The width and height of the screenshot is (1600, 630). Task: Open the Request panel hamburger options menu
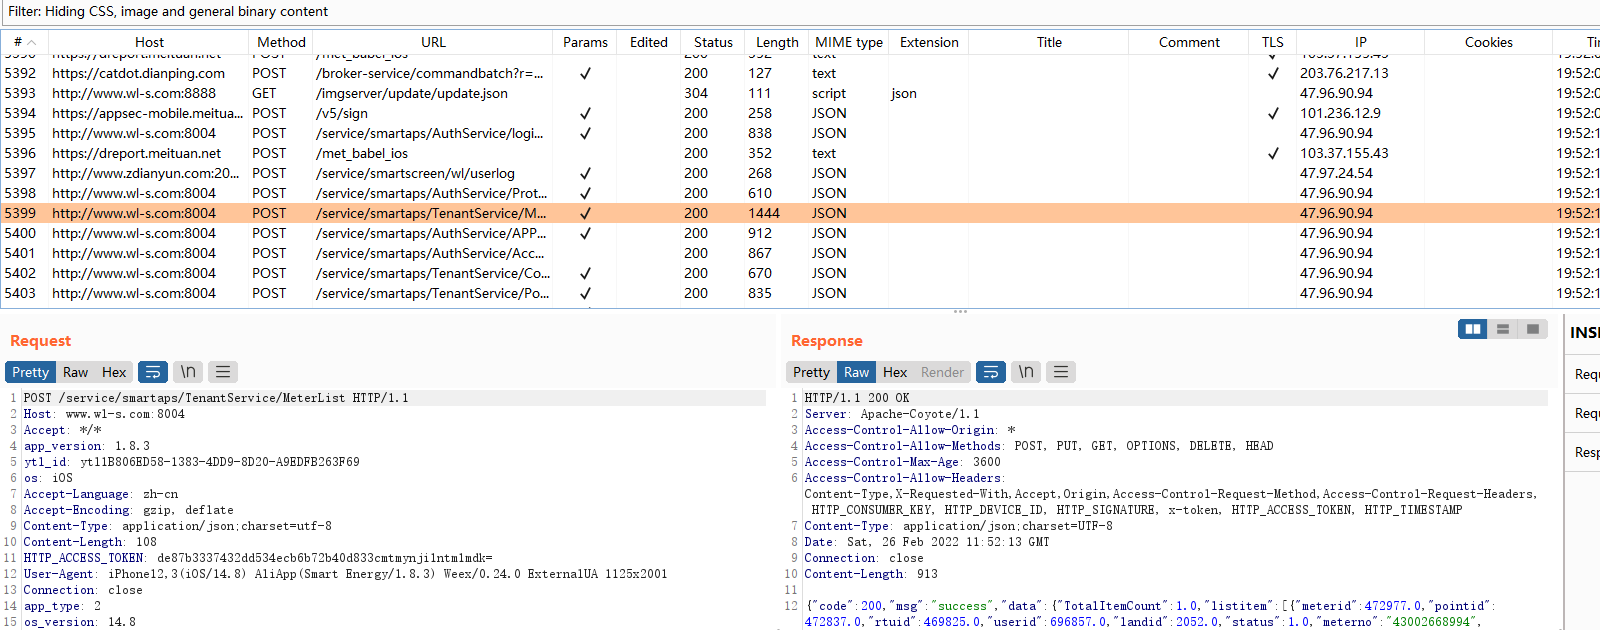click(223, 372)
